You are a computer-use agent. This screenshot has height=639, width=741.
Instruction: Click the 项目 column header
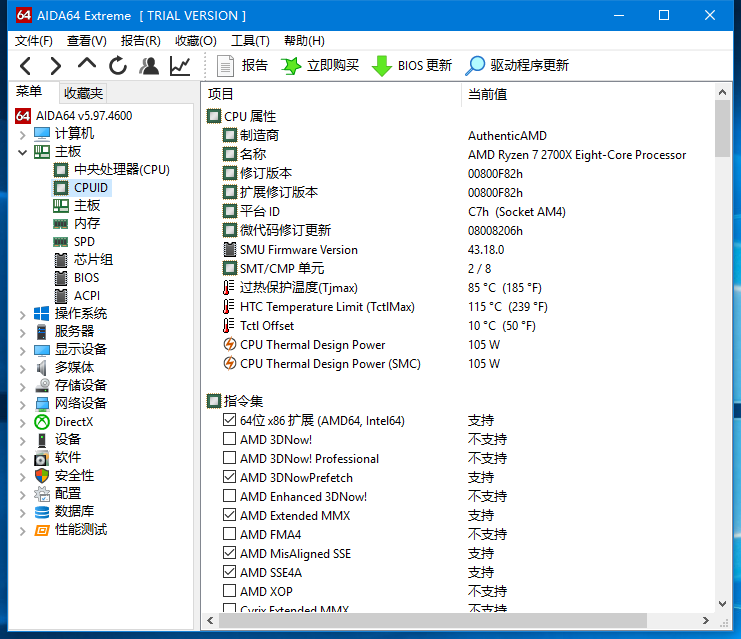(332, 94)
